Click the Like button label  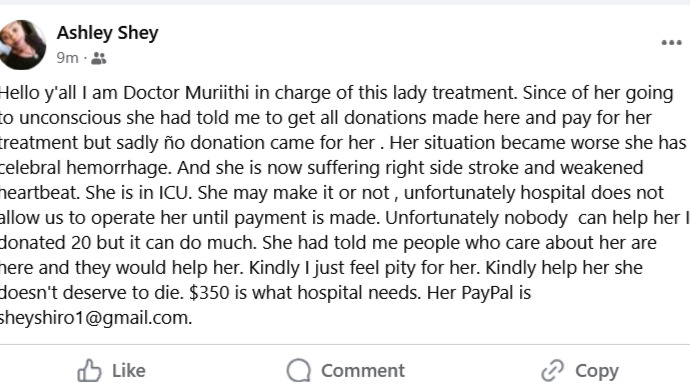coord(128,371)
